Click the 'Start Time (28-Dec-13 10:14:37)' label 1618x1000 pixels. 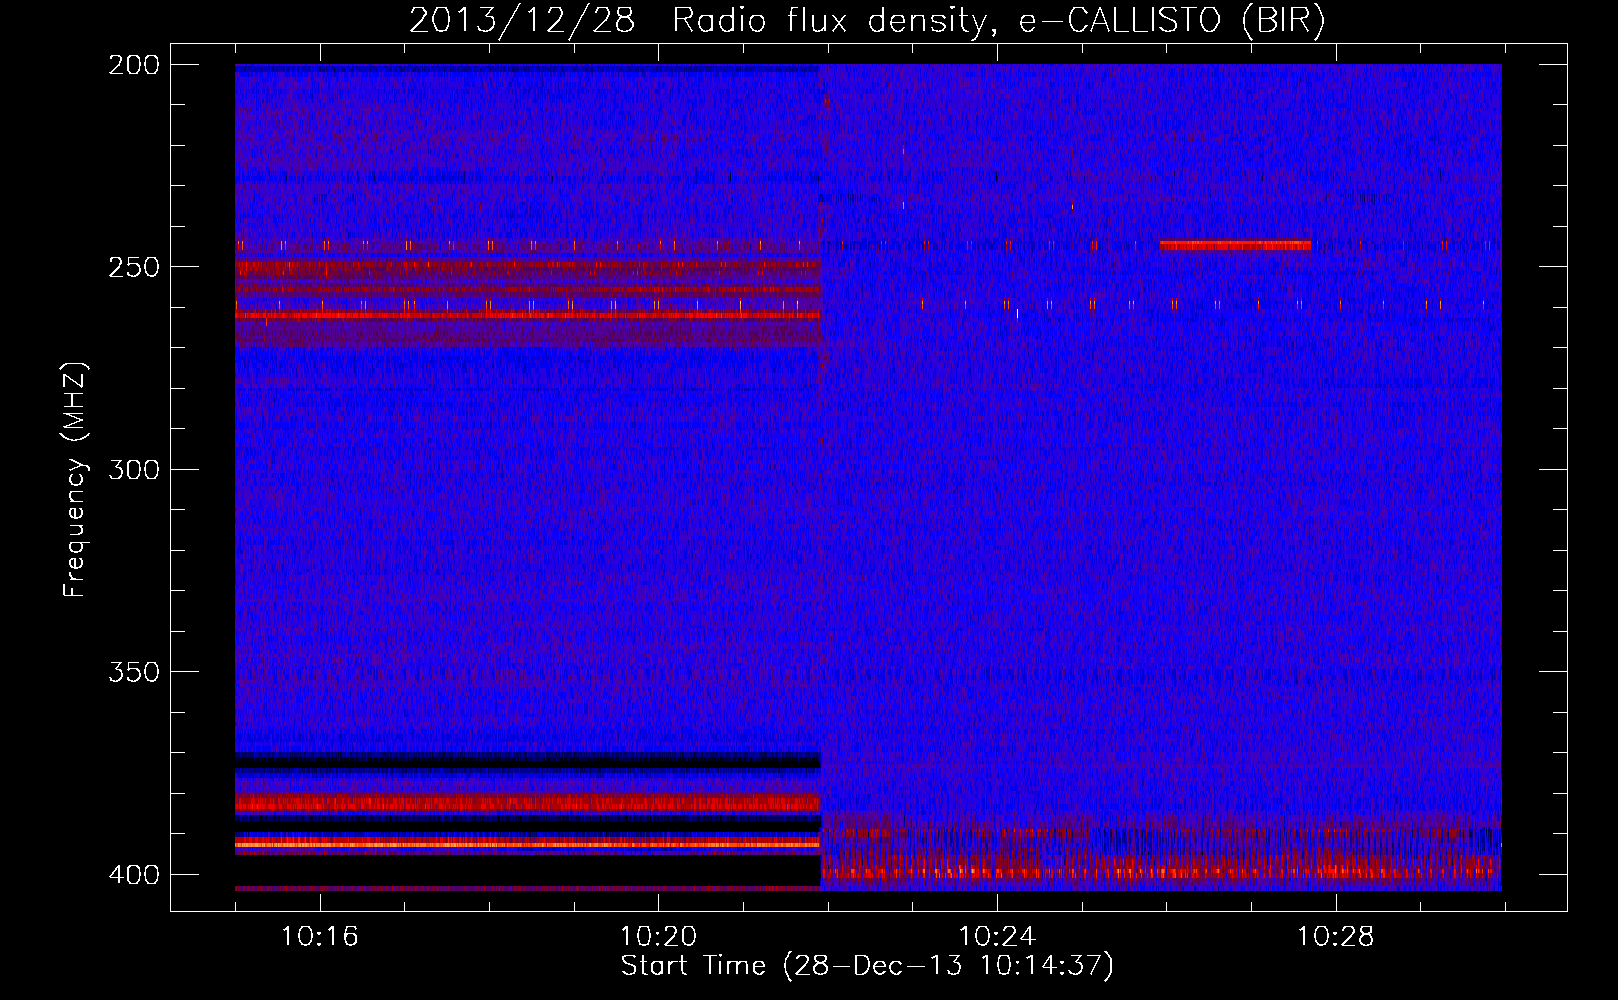[867, 966]
